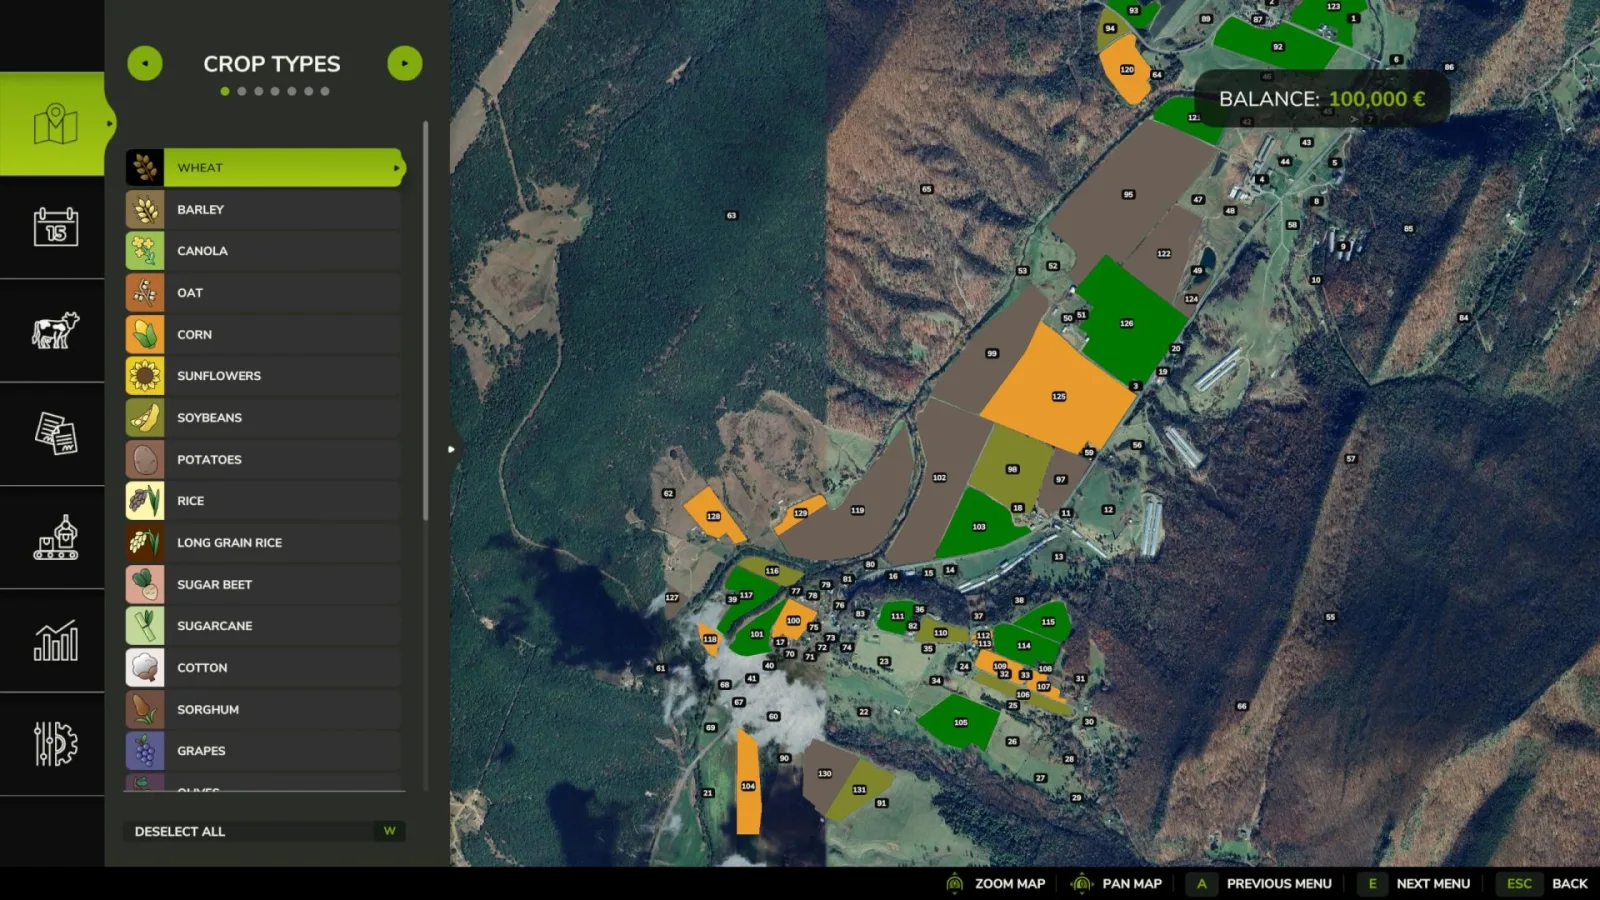Go to previous map filter page arrow
Image resolution: width=1600 pixels, height=900 pixels.
click(x=145, y=64)
